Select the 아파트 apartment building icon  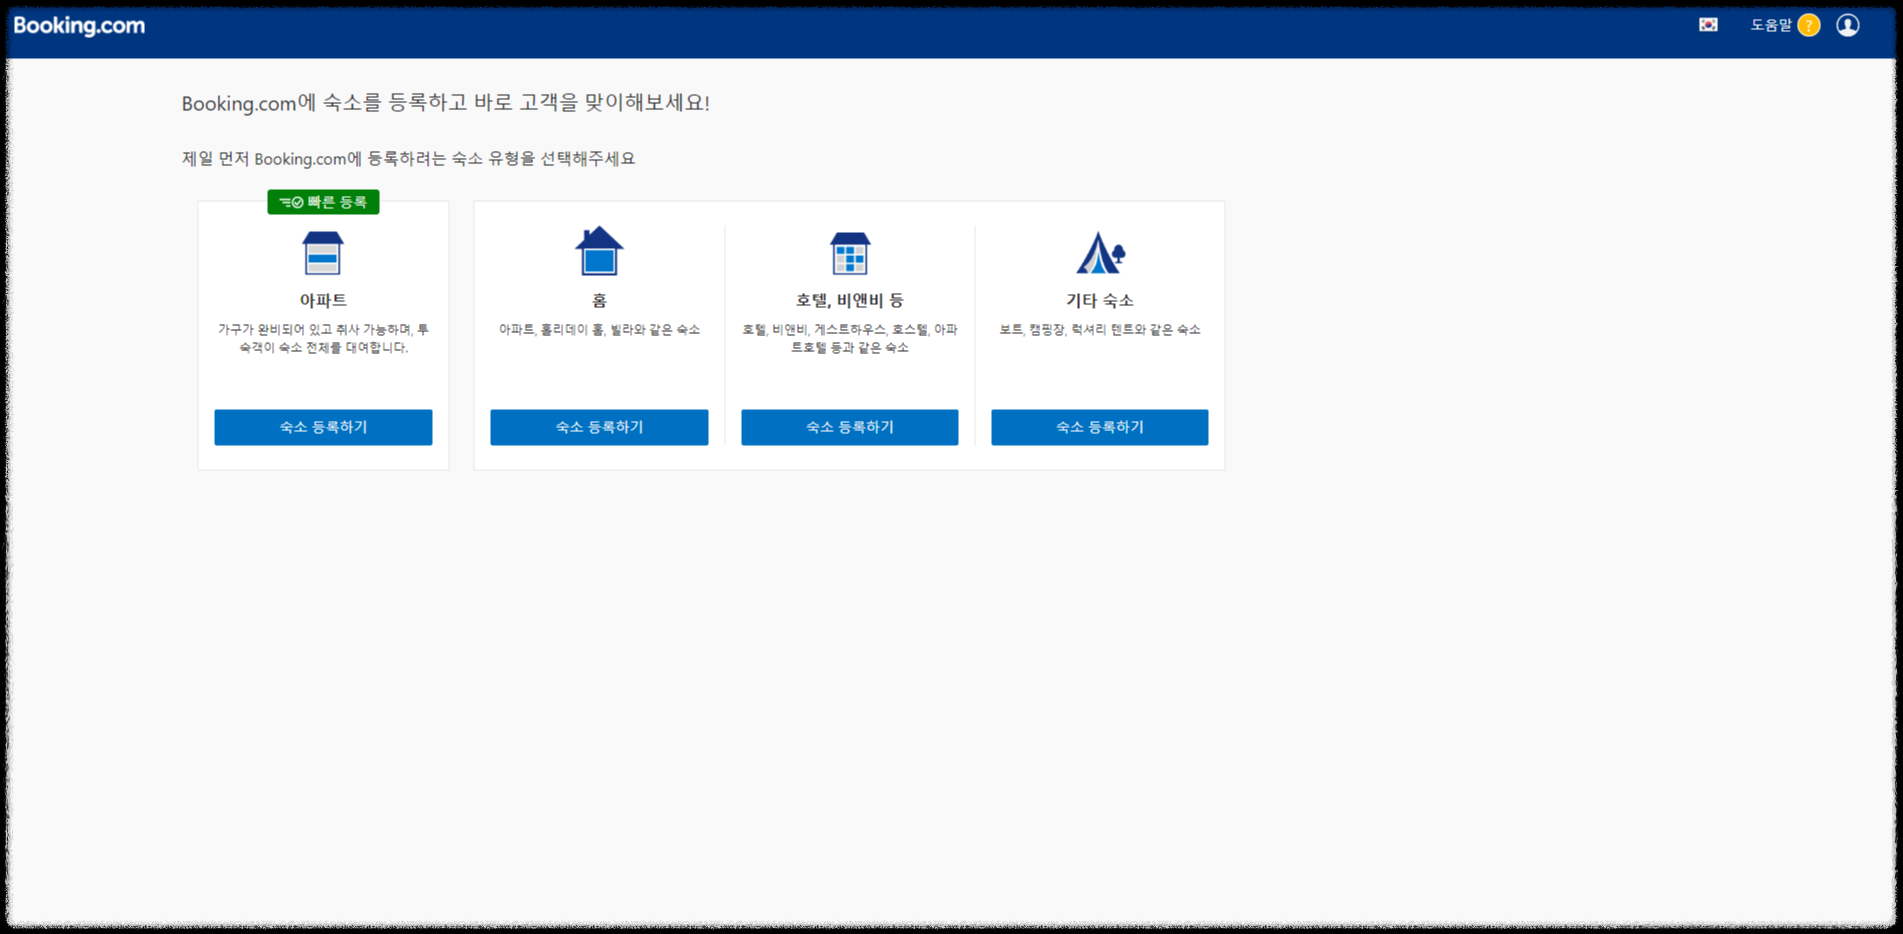tap(323, 253)
